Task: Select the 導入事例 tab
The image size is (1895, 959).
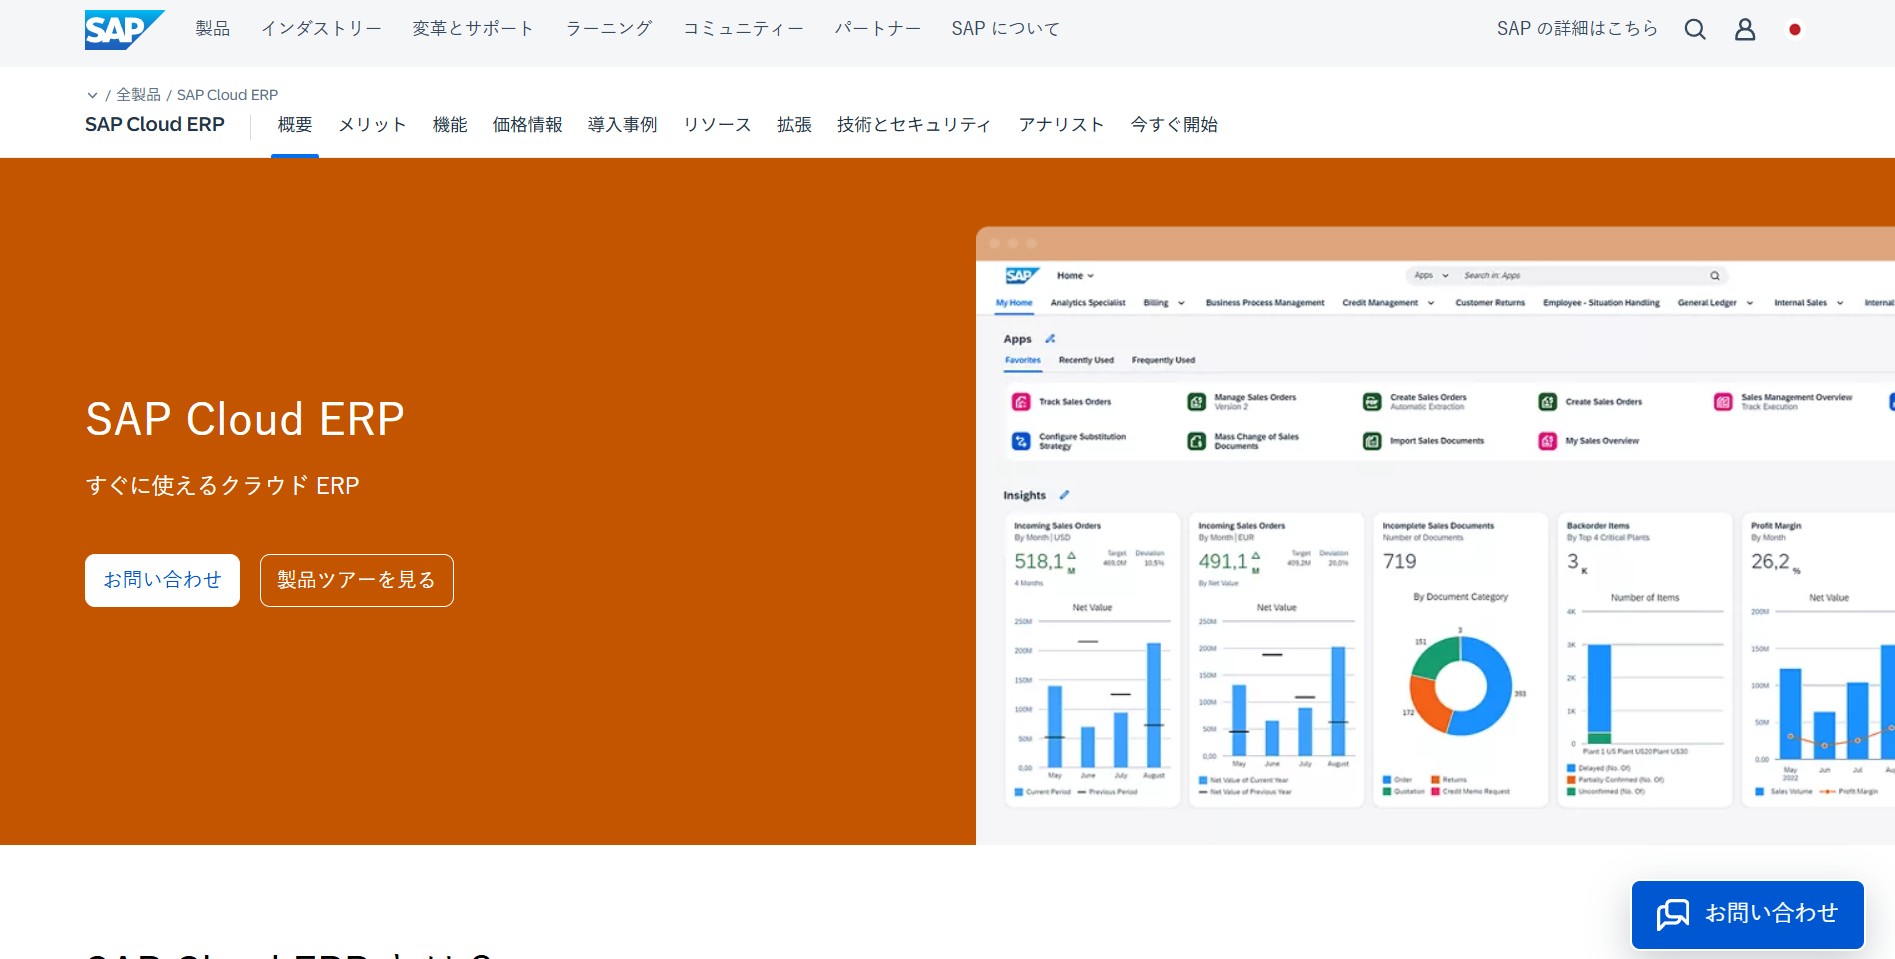Action: pyautogui.click(x=622, y=125)
